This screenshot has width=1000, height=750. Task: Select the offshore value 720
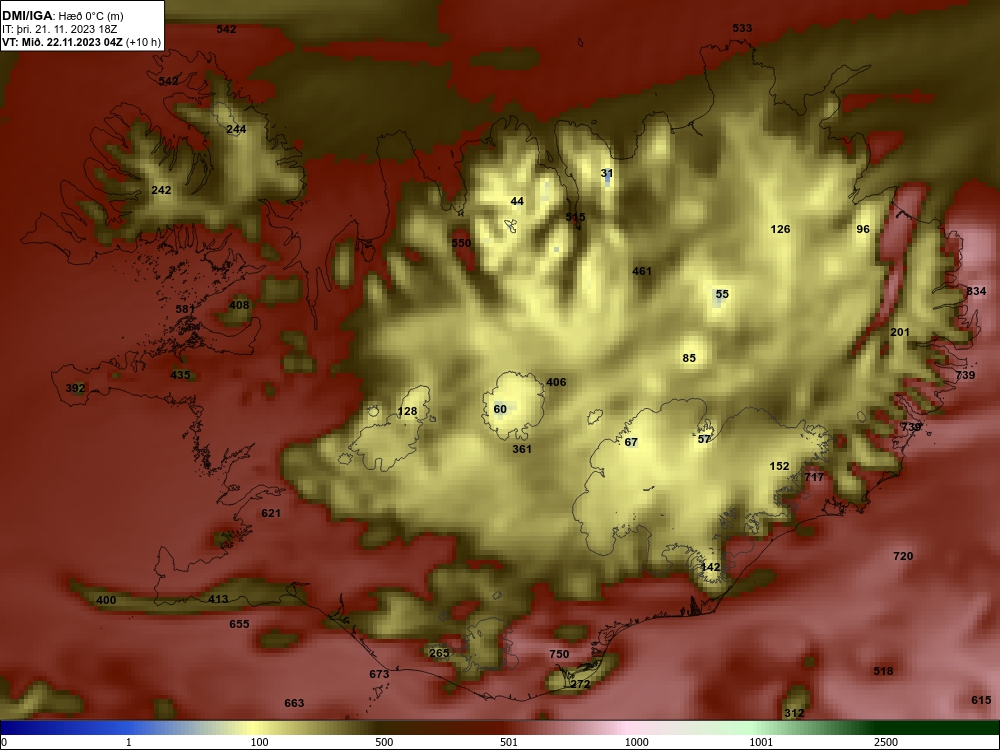(903, 556)
